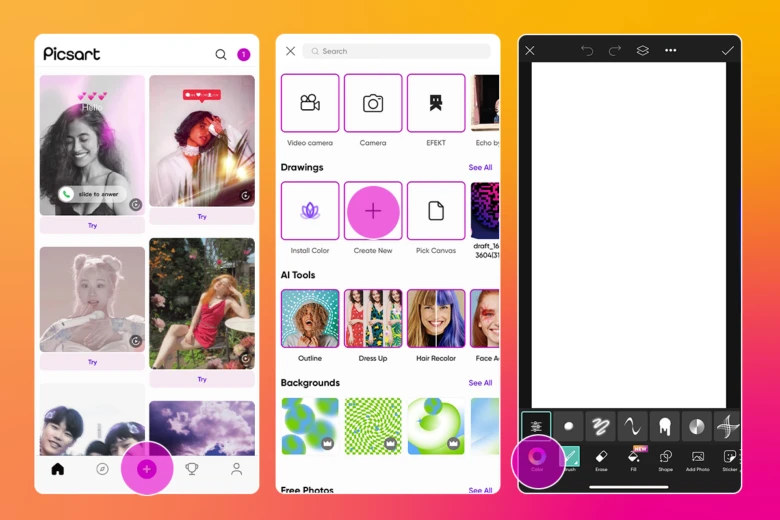Undo the last drawing action

(x=587, y=51)
